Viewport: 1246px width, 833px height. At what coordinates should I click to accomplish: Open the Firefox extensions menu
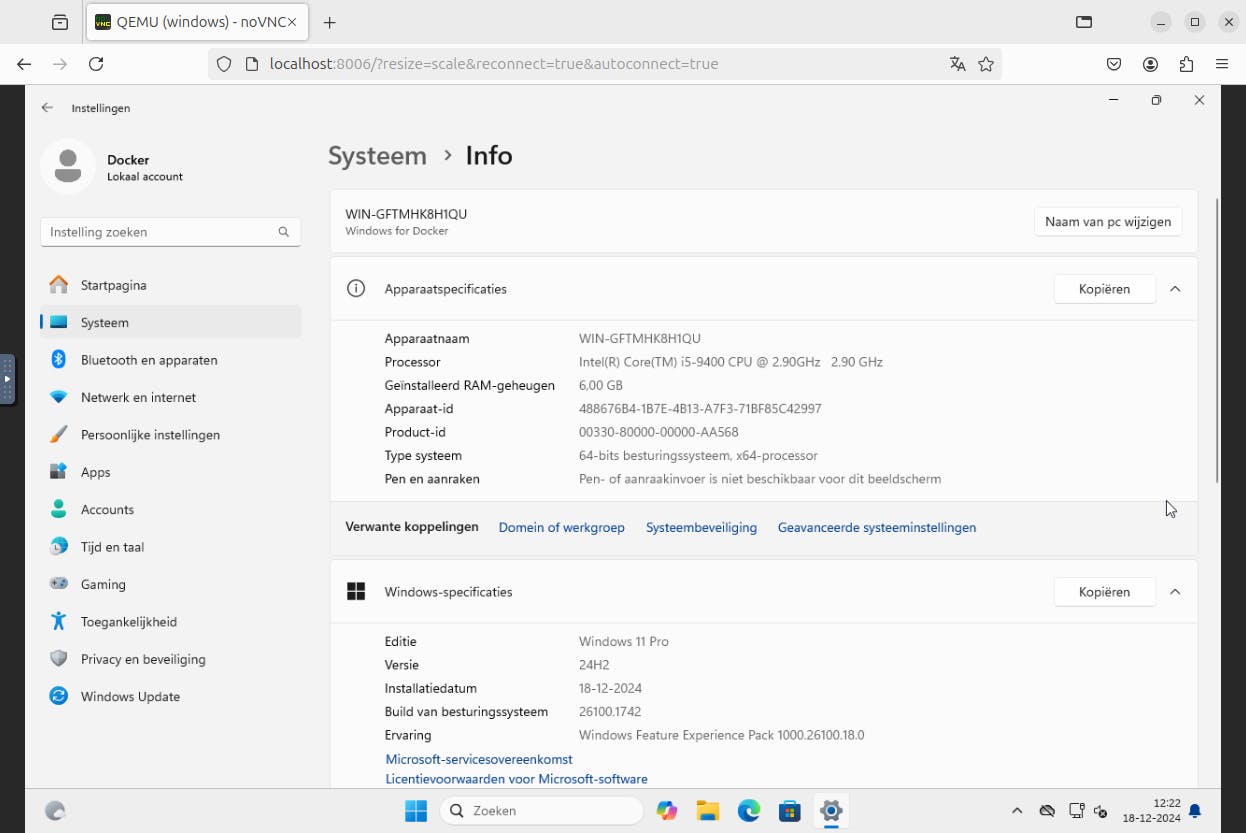point(1186,64)
